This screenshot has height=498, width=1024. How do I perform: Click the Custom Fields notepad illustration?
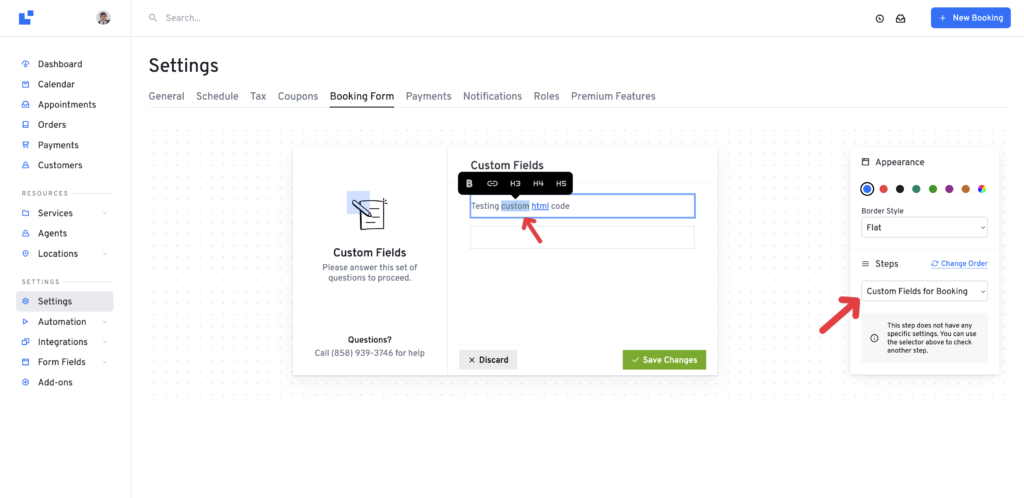point(367,211)
